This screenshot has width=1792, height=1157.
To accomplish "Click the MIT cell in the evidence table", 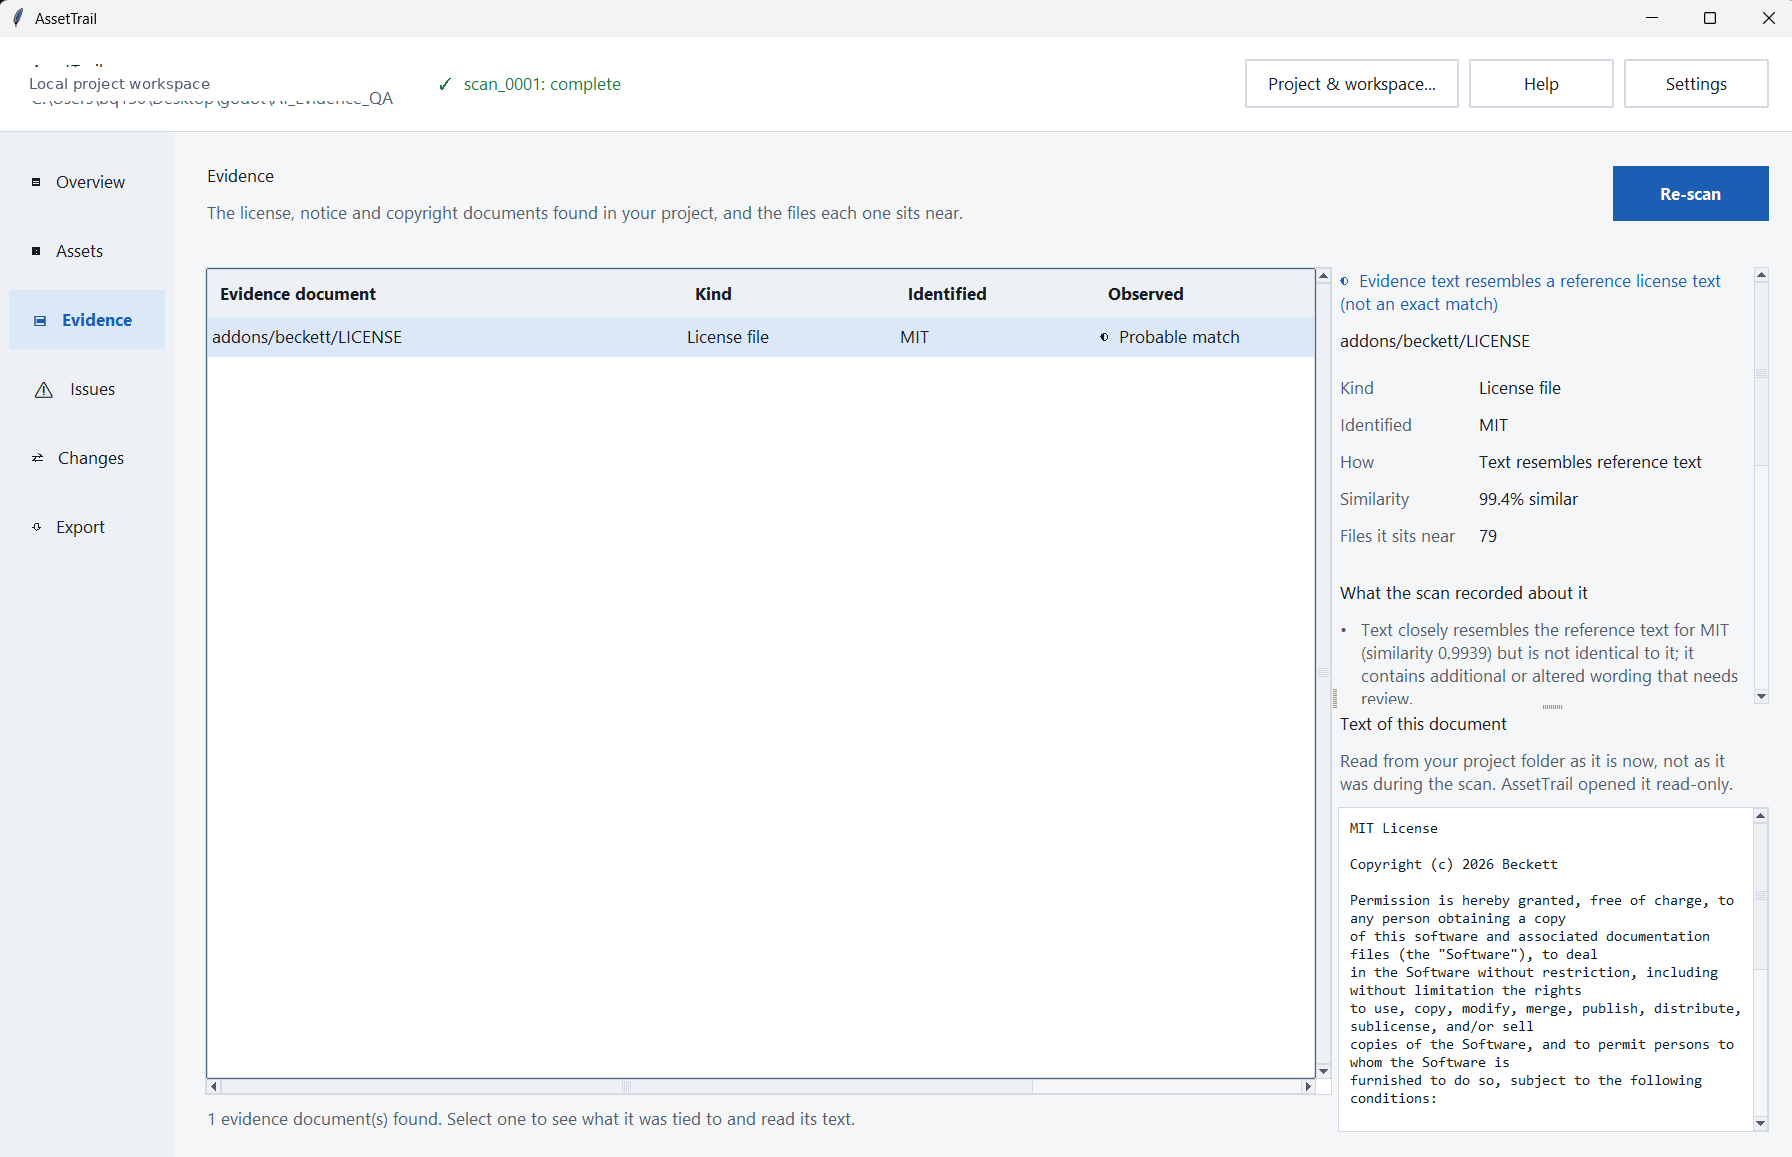I will click(914, 337).
